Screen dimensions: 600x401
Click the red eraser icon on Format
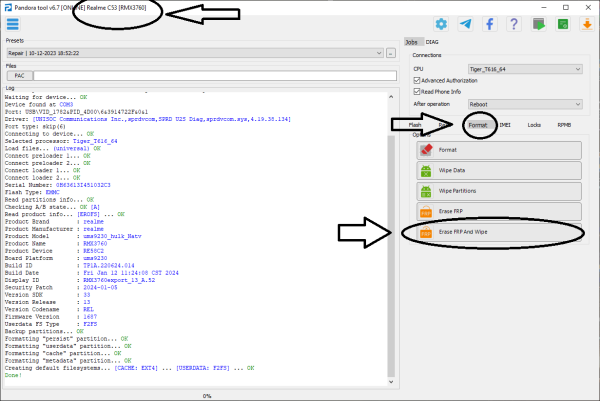pyautogui.click(x=426, y=150)
